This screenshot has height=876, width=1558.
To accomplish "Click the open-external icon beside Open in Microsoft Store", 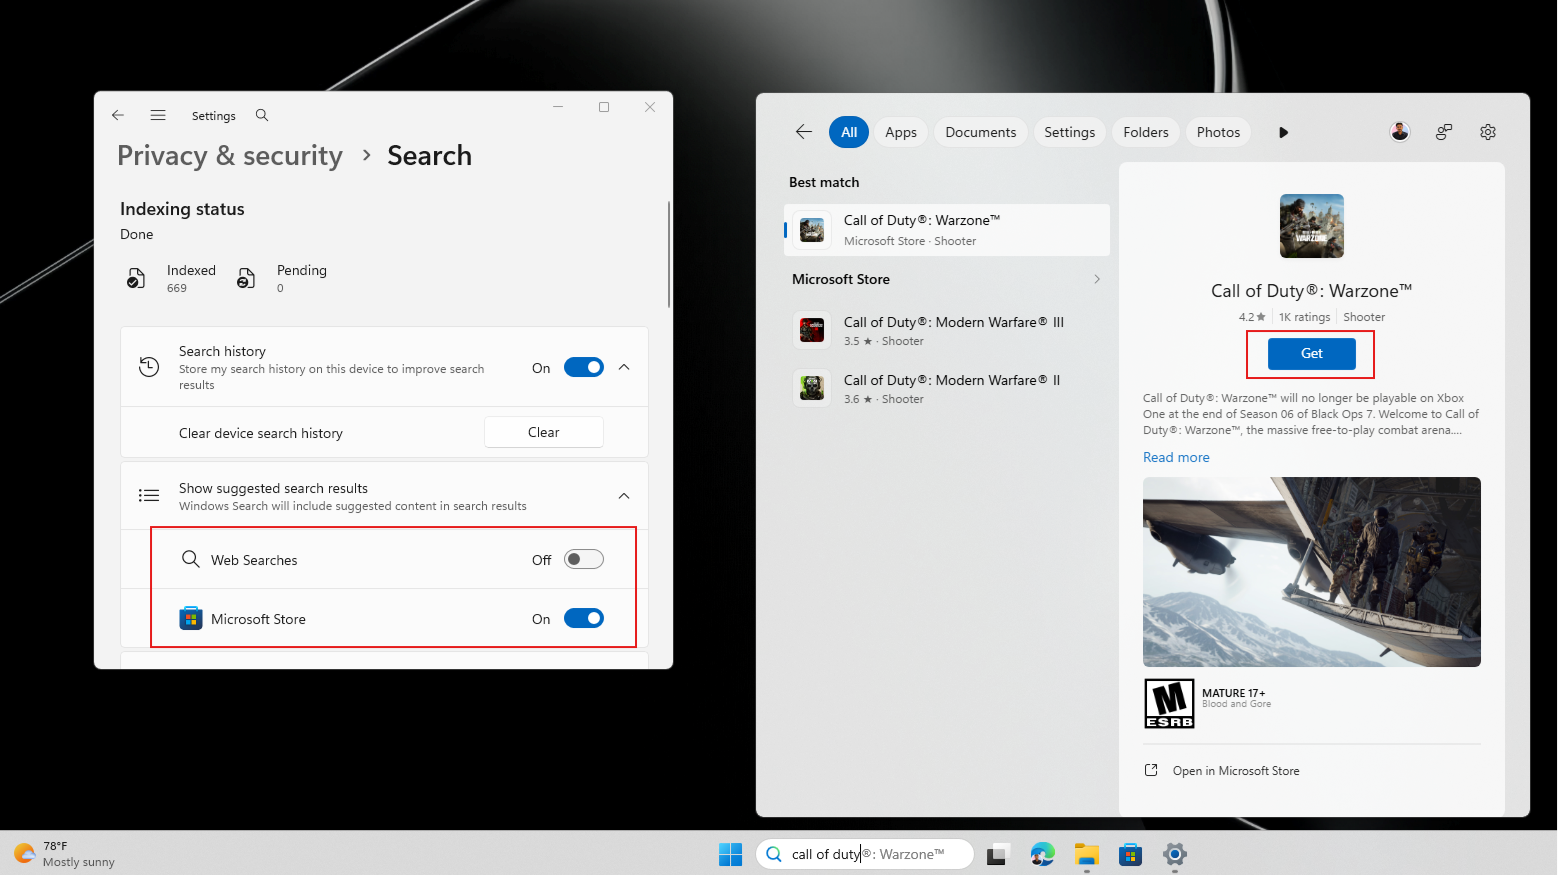I will pos(1151,770).
